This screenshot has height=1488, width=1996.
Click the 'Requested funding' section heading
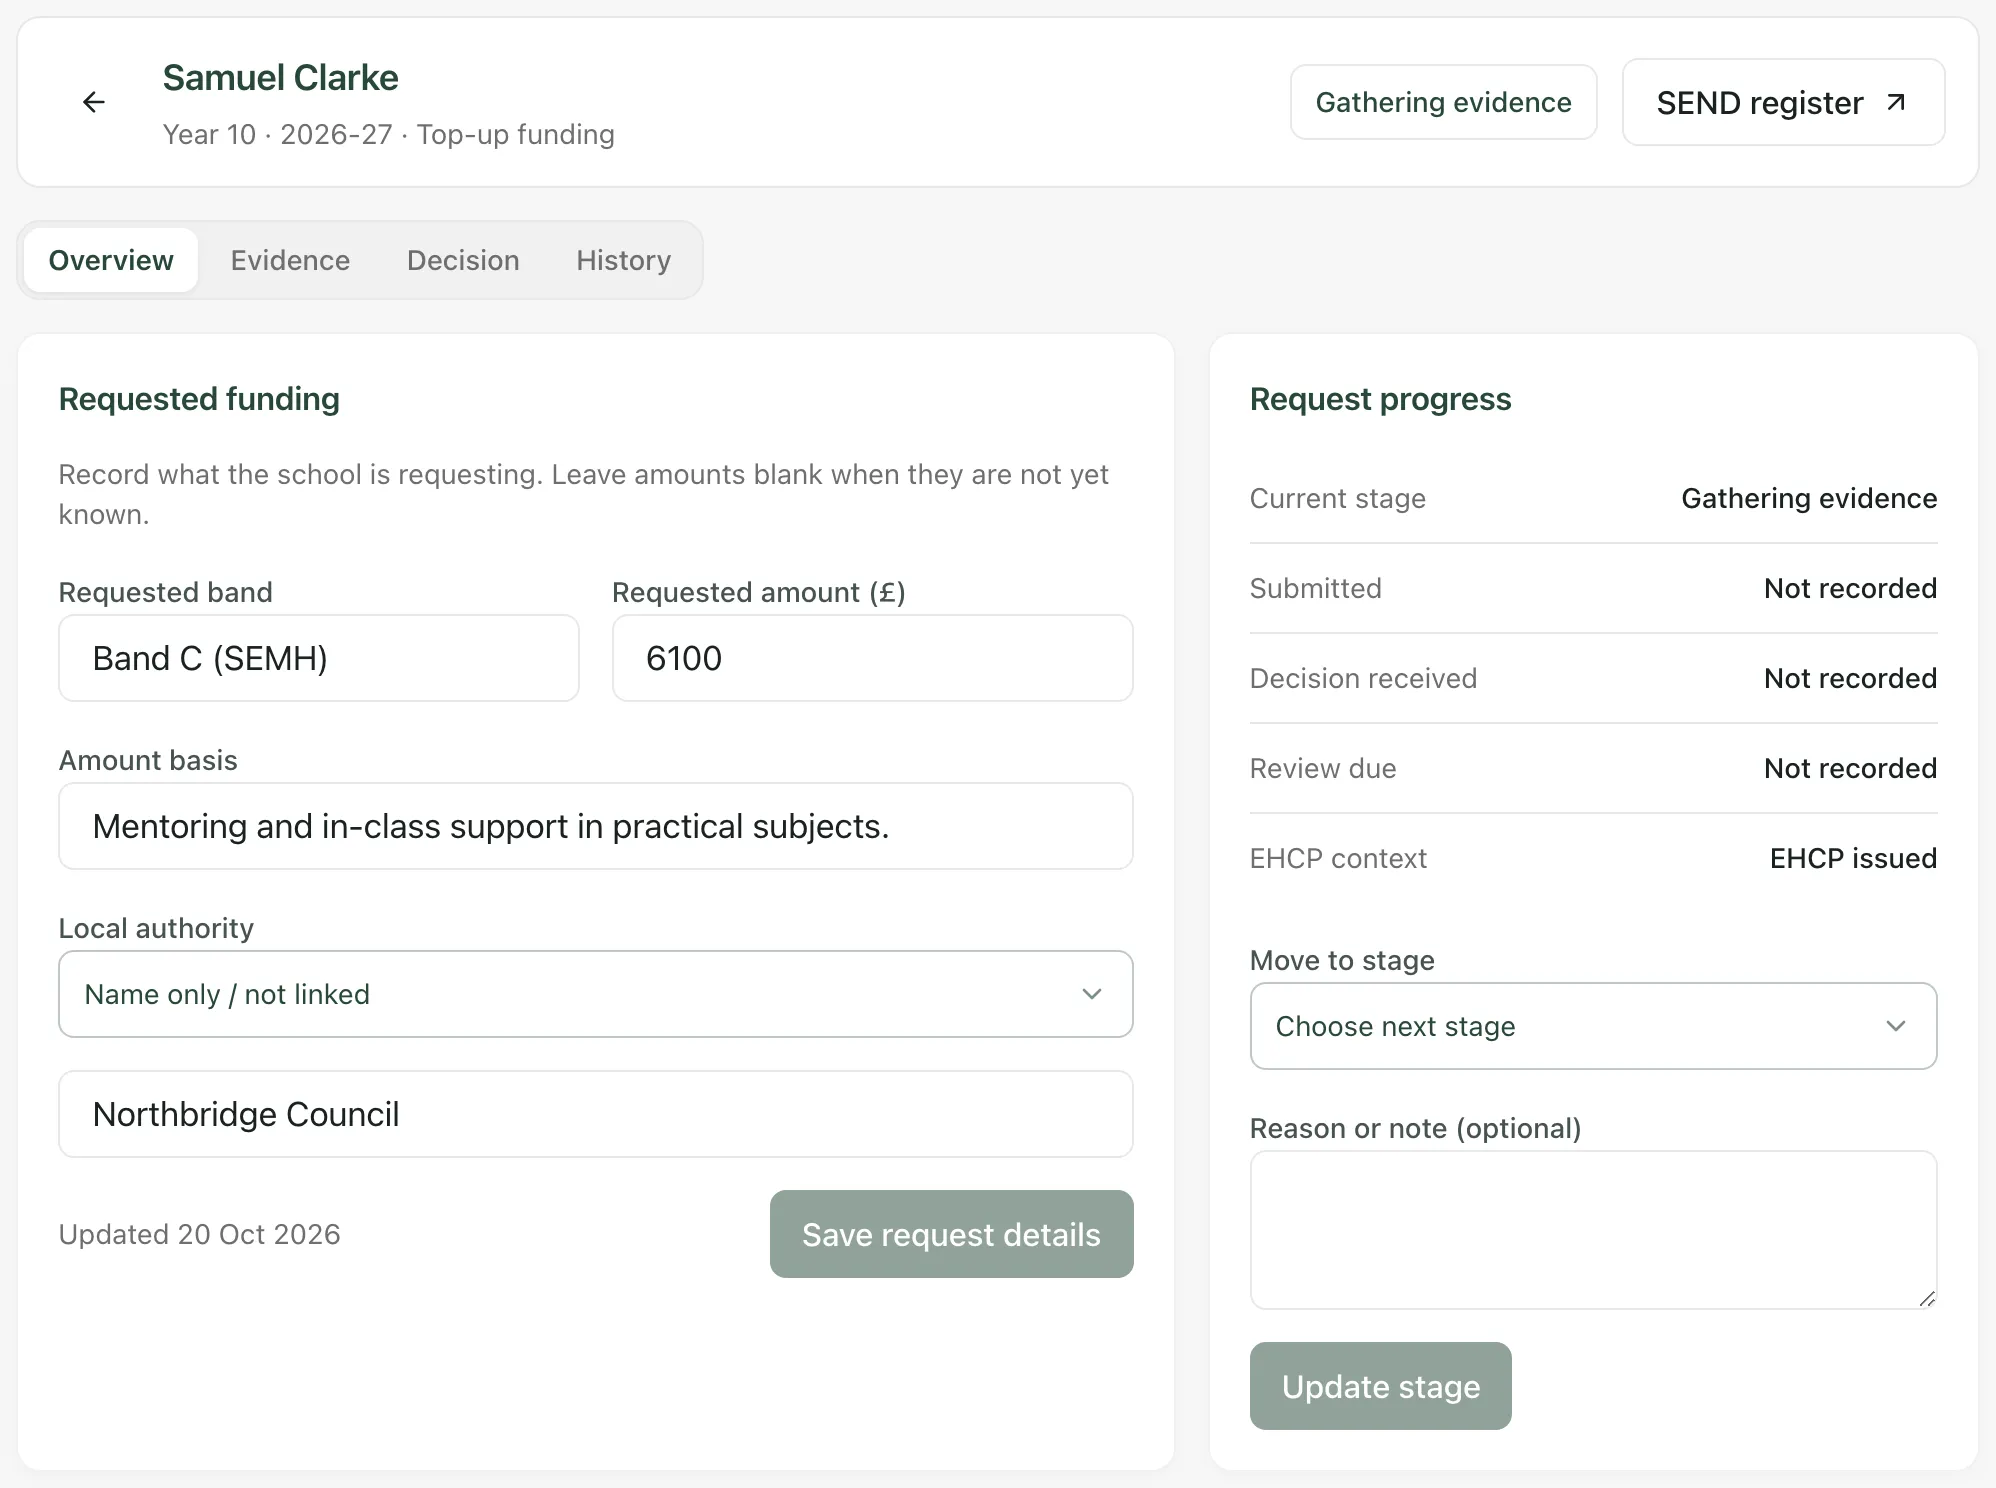coord(199,399)
